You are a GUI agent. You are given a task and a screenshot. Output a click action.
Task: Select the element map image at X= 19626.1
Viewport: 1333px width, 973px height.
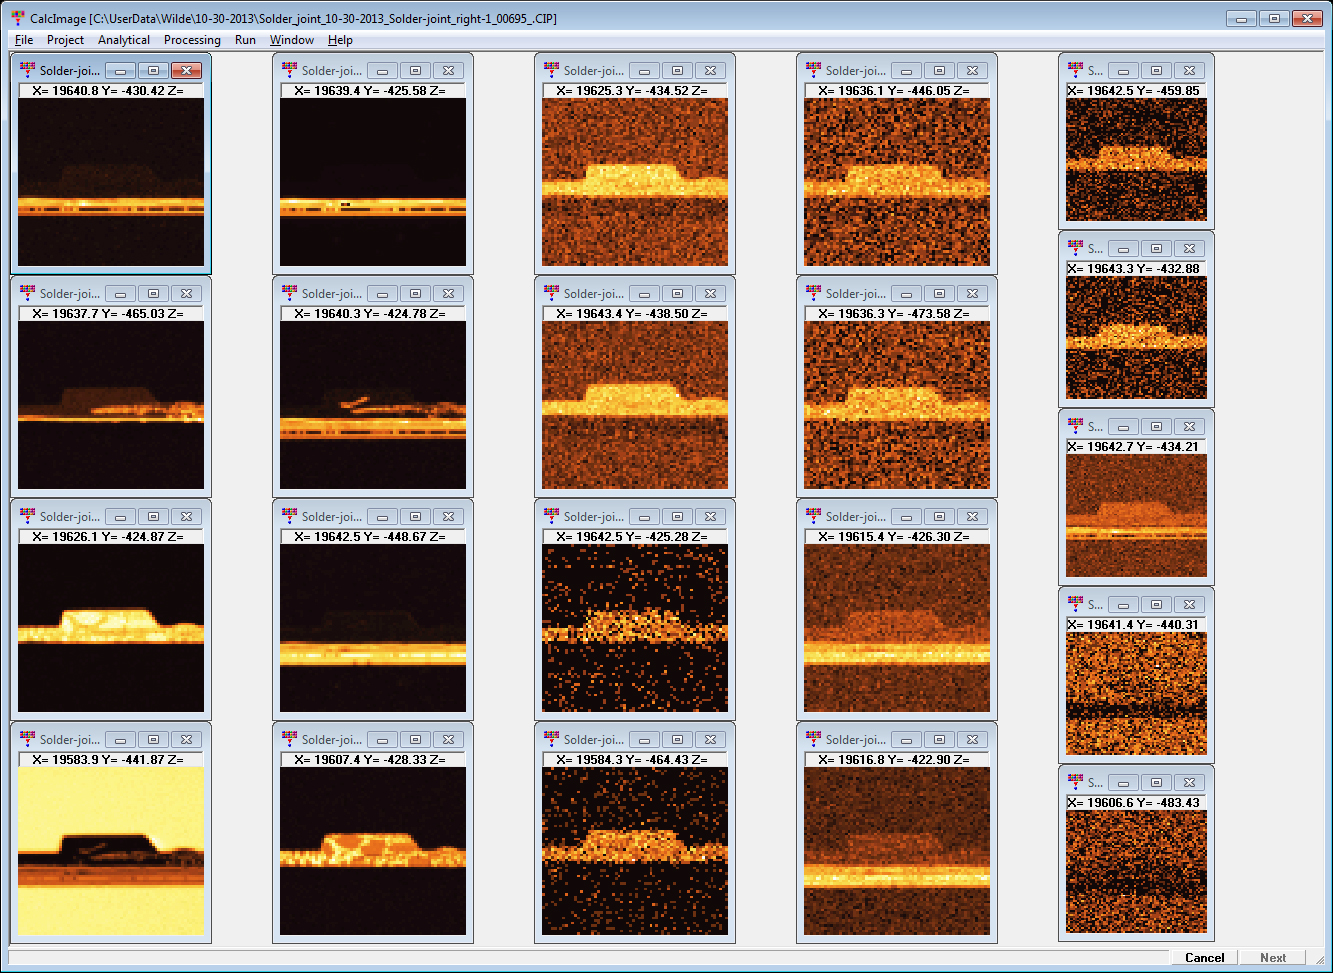coord(111,628)
